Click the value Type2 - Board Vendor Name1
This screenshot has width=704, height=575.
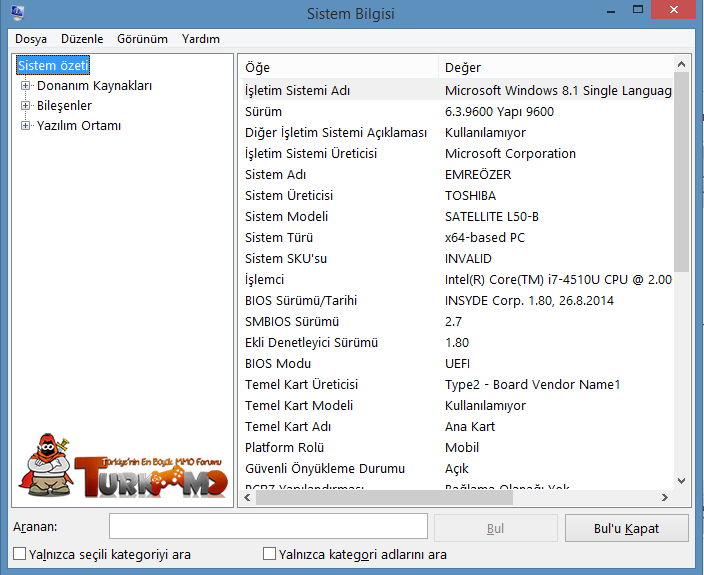pos(532,385)
